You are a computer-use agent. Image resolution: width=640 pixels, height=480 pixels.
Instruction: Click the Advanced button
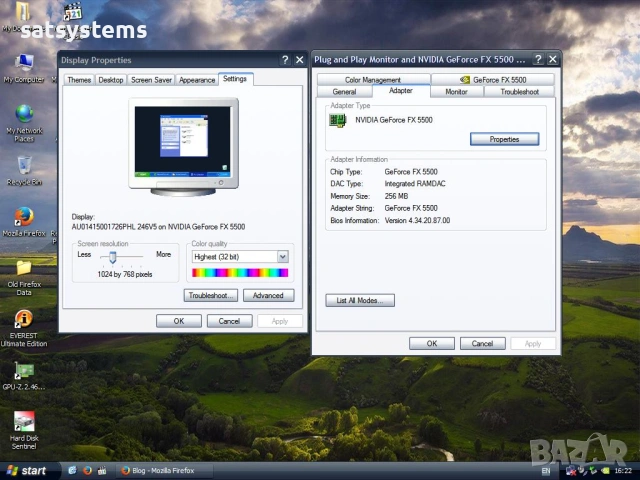[268, 296]
